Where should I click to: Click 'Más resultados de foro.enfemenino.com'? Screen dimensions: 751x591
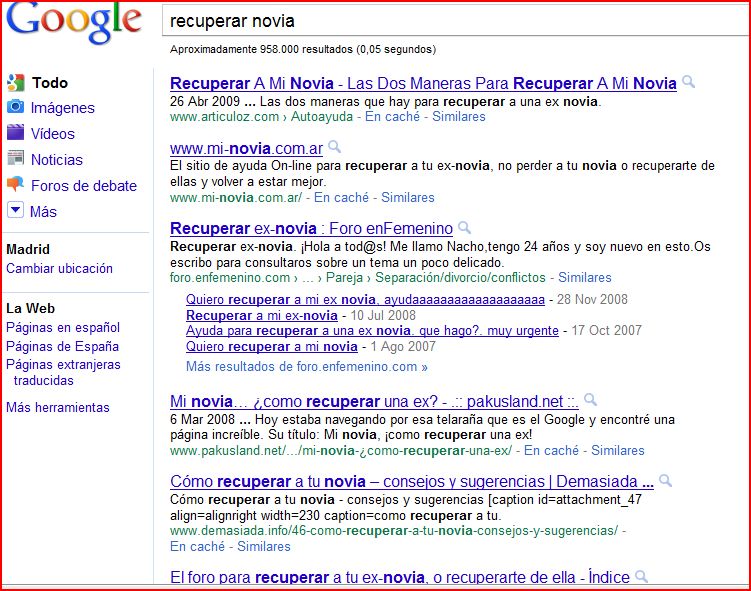[307, 367]
